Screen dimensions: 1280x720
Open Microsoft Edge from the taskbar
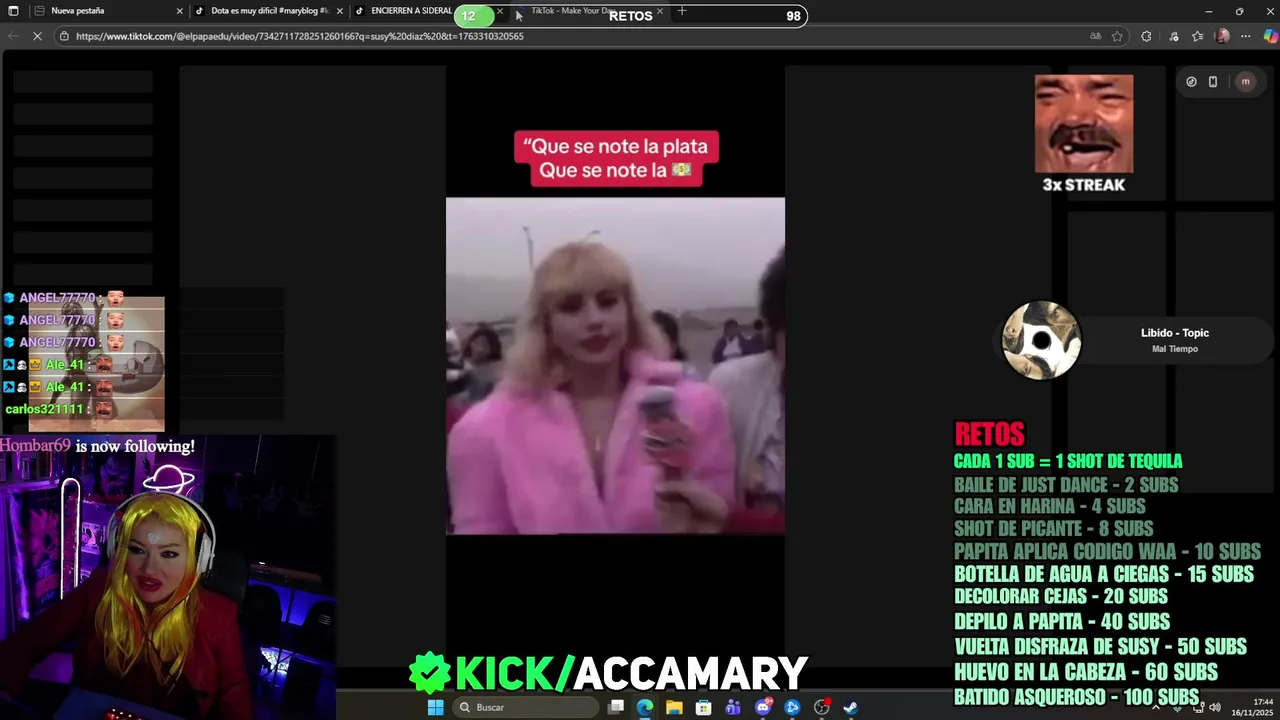coord(645,707)
